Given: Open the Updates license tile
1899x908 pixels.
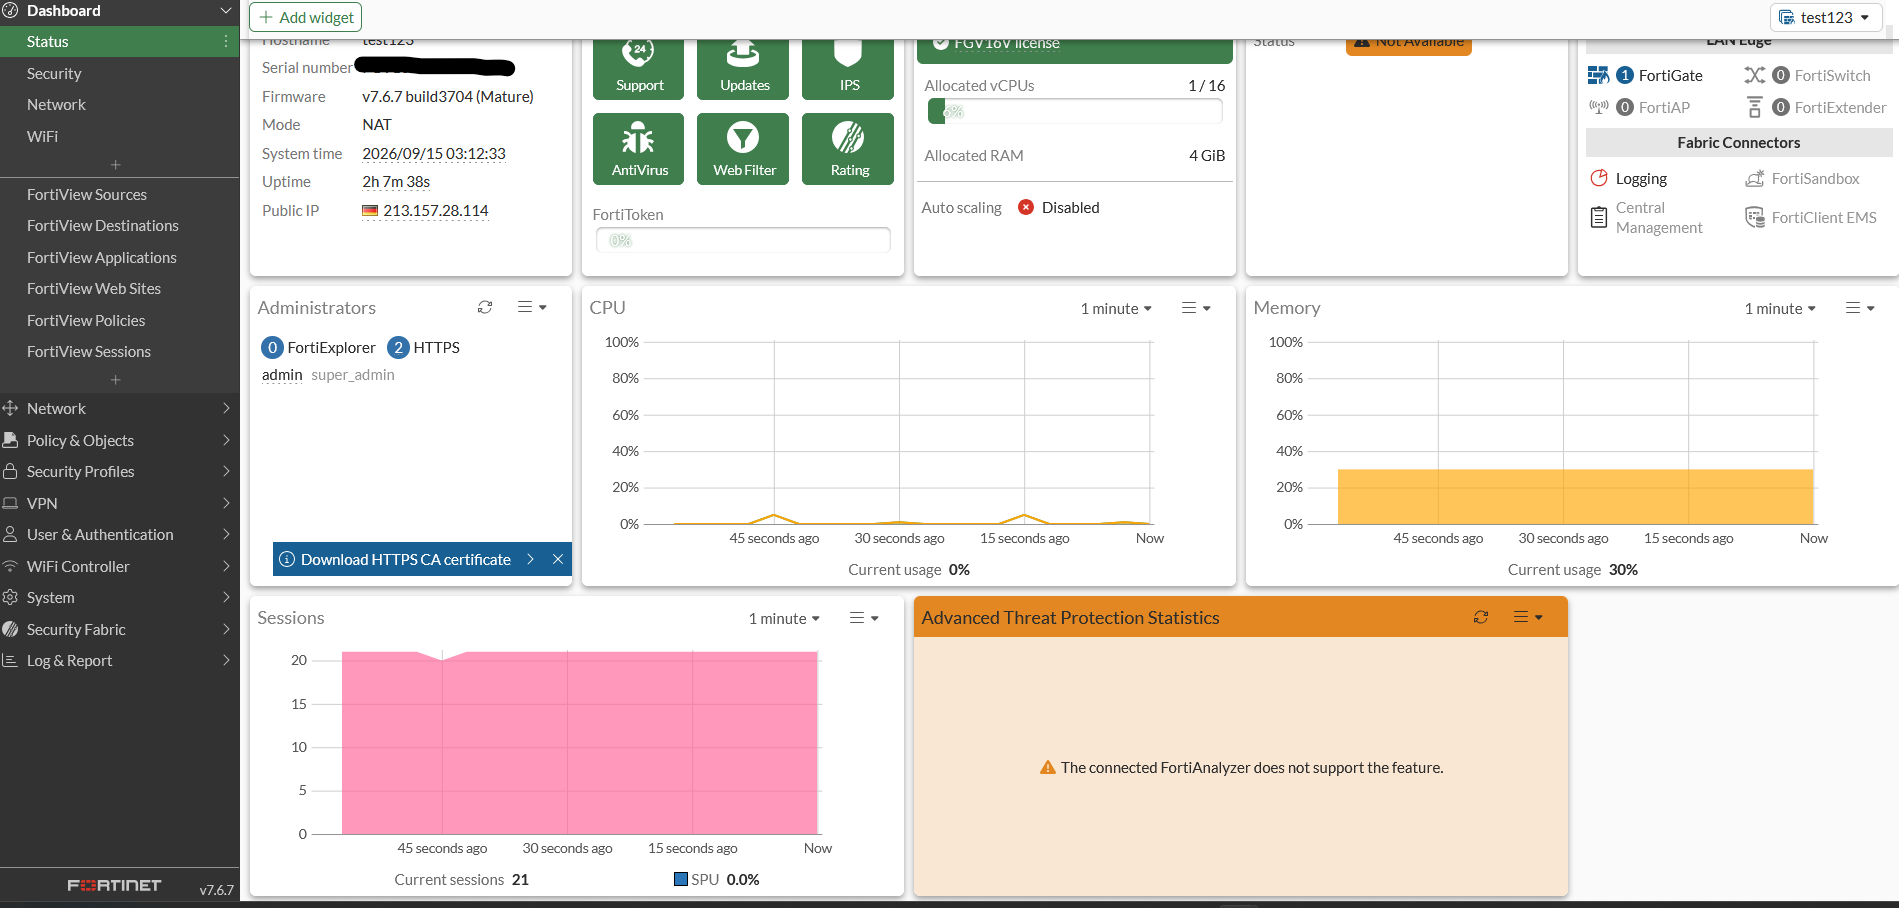Looking at the screenshot, I should tap(743, 69).
